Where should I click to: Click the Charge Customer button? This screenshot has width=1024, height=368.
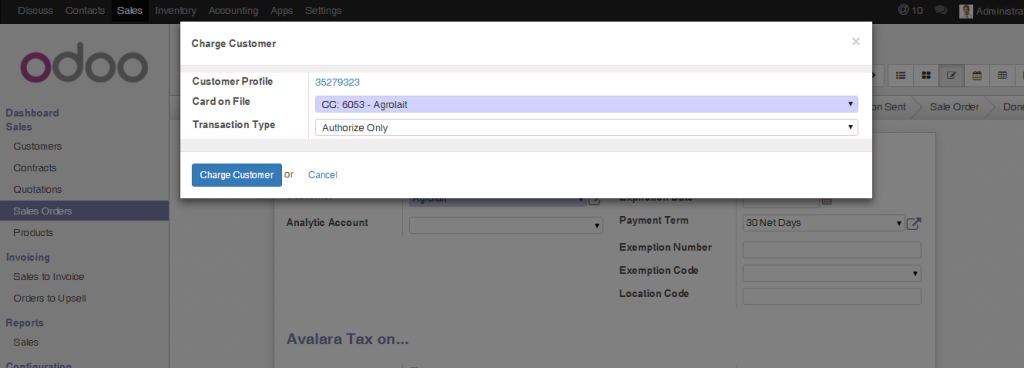tap(236, 175)
